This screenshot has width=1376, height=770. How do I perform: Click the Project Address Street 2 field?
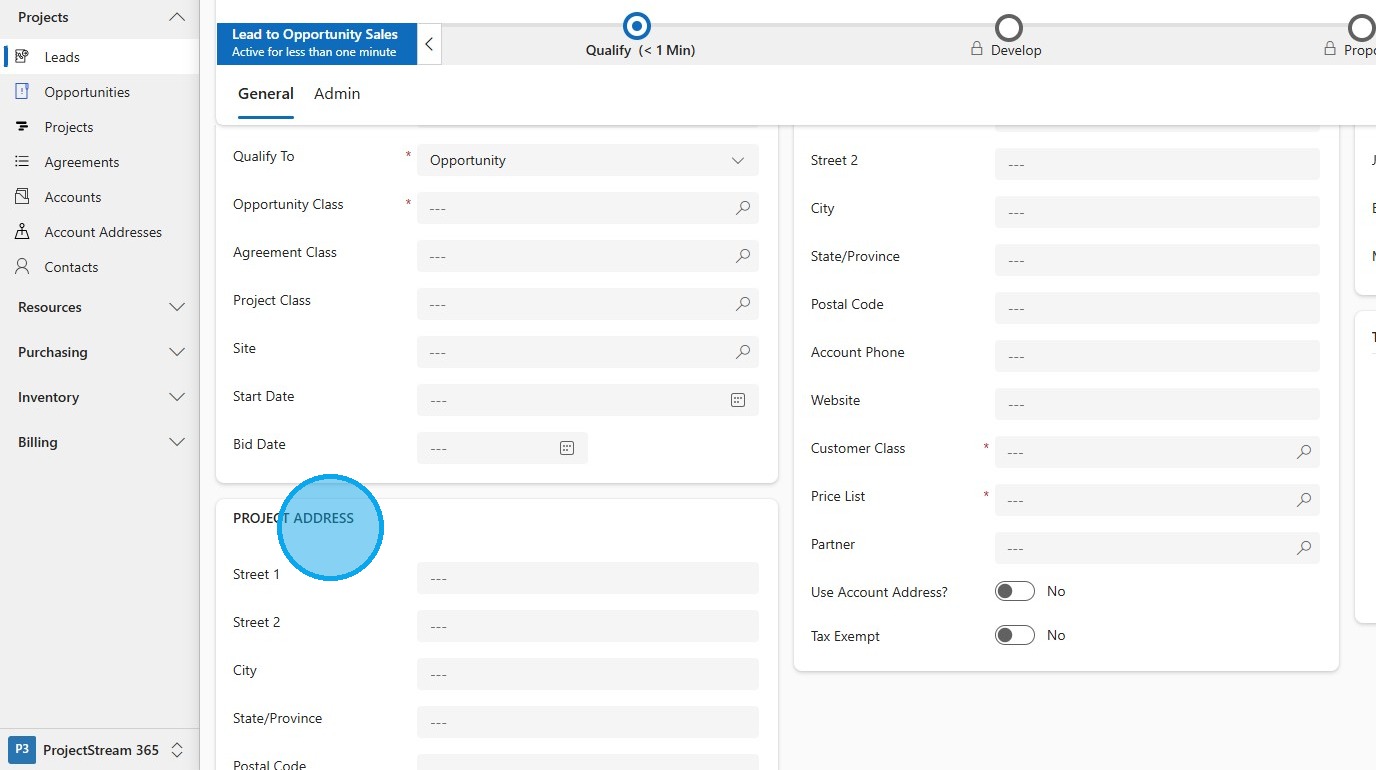(588, 626)
